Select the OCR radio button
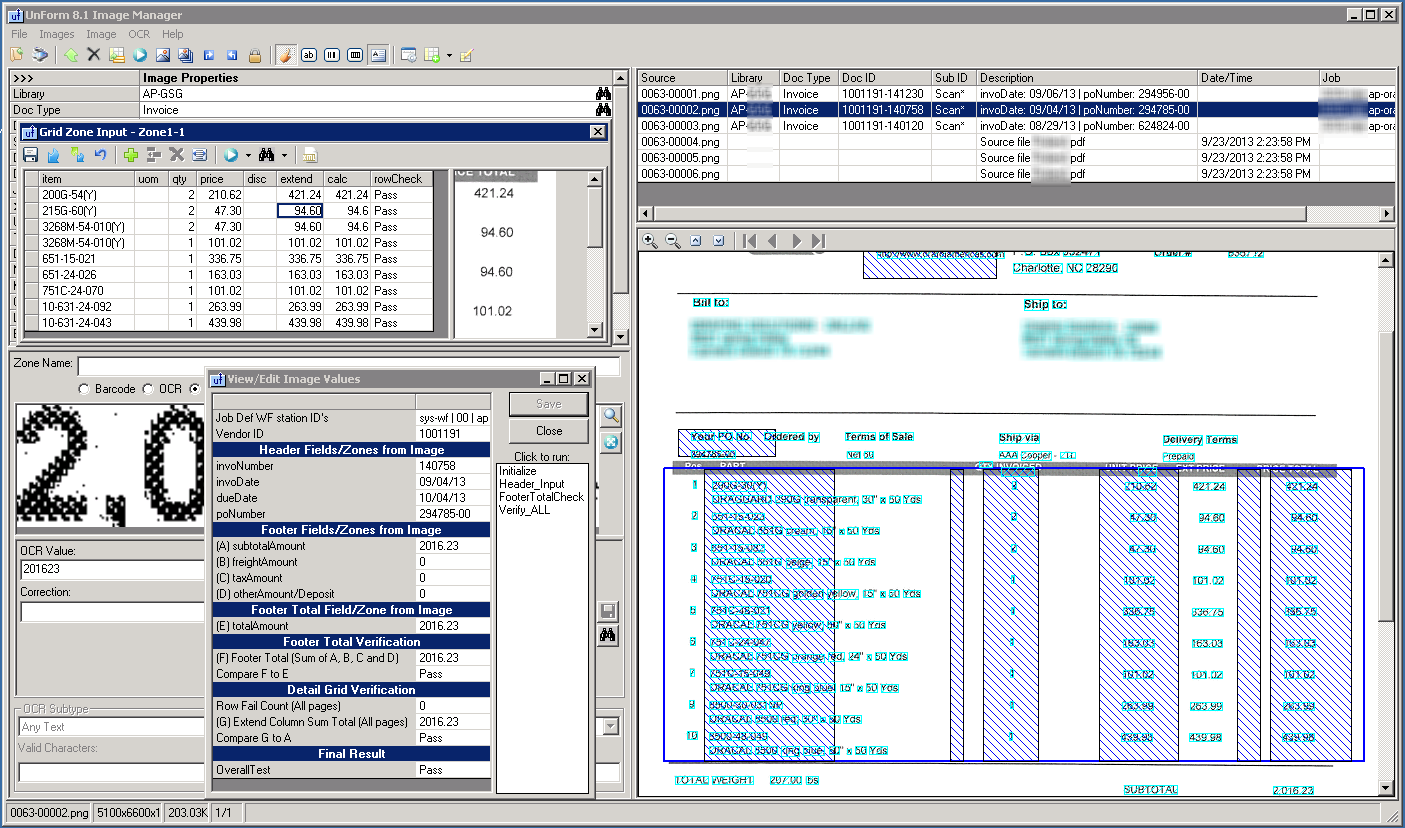This screenshot has height=828, width=1405. coord(149,389)
